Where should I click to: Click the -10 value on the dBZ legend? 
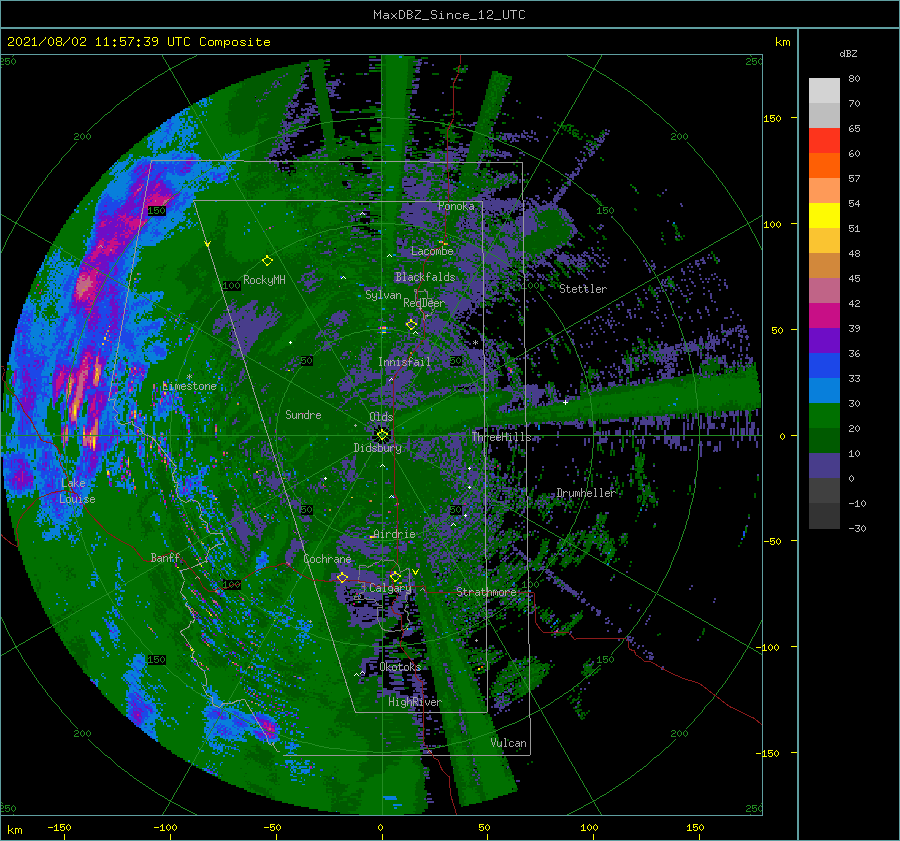coord(857,503)
